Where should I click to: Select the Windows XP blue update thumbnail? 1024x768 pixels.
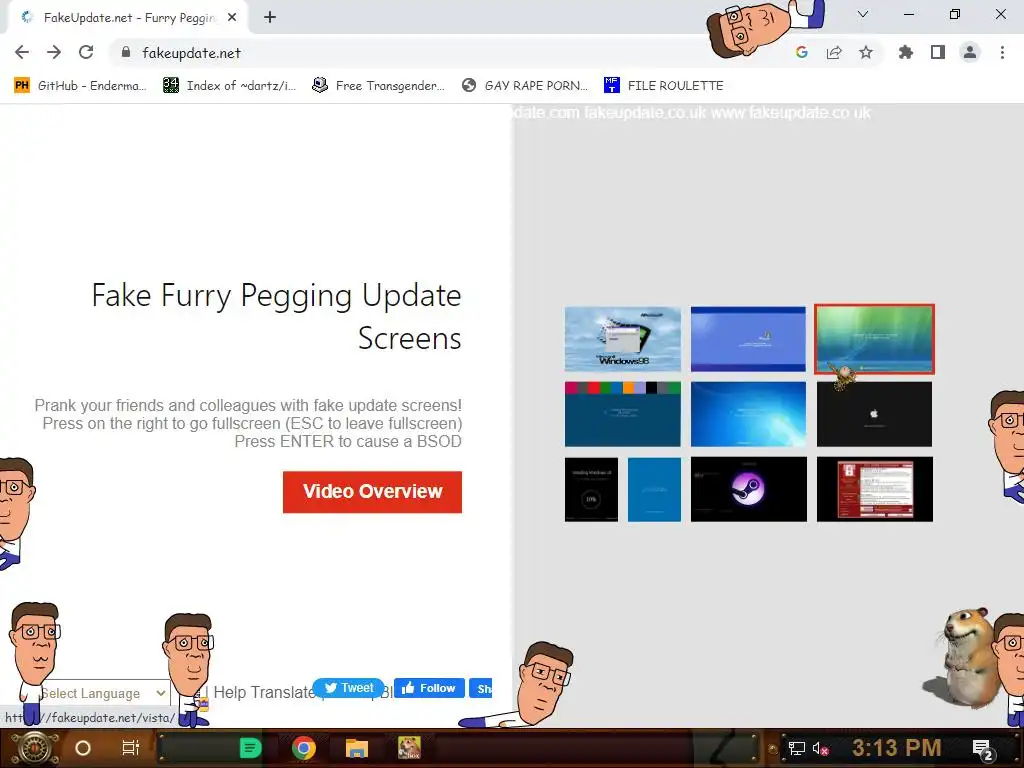(748, 339)
